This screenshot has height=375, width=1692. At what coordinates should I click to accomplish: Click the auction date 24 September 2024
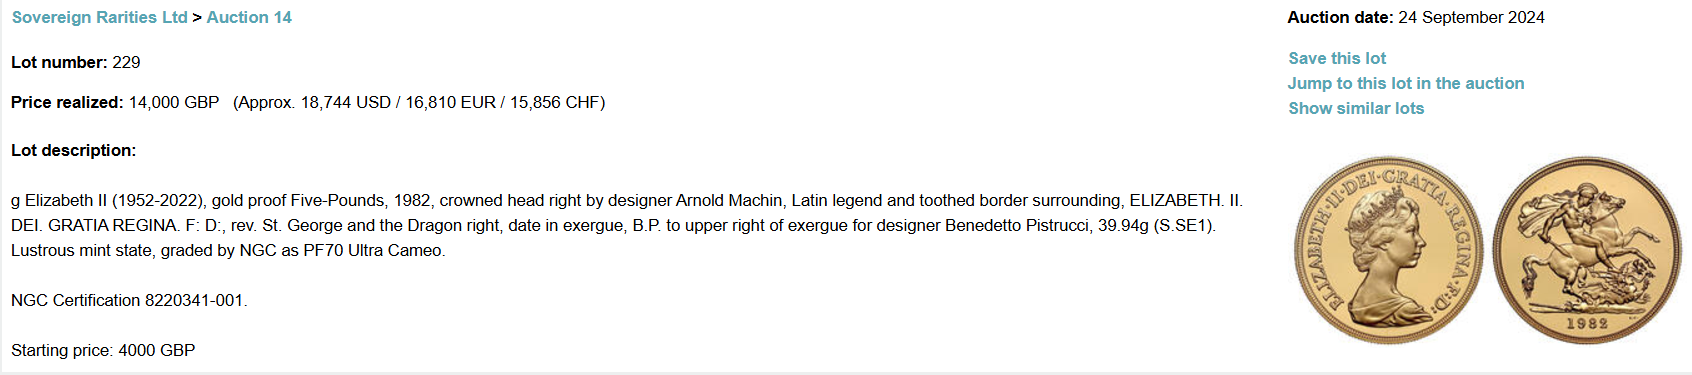pos(1471,17)
